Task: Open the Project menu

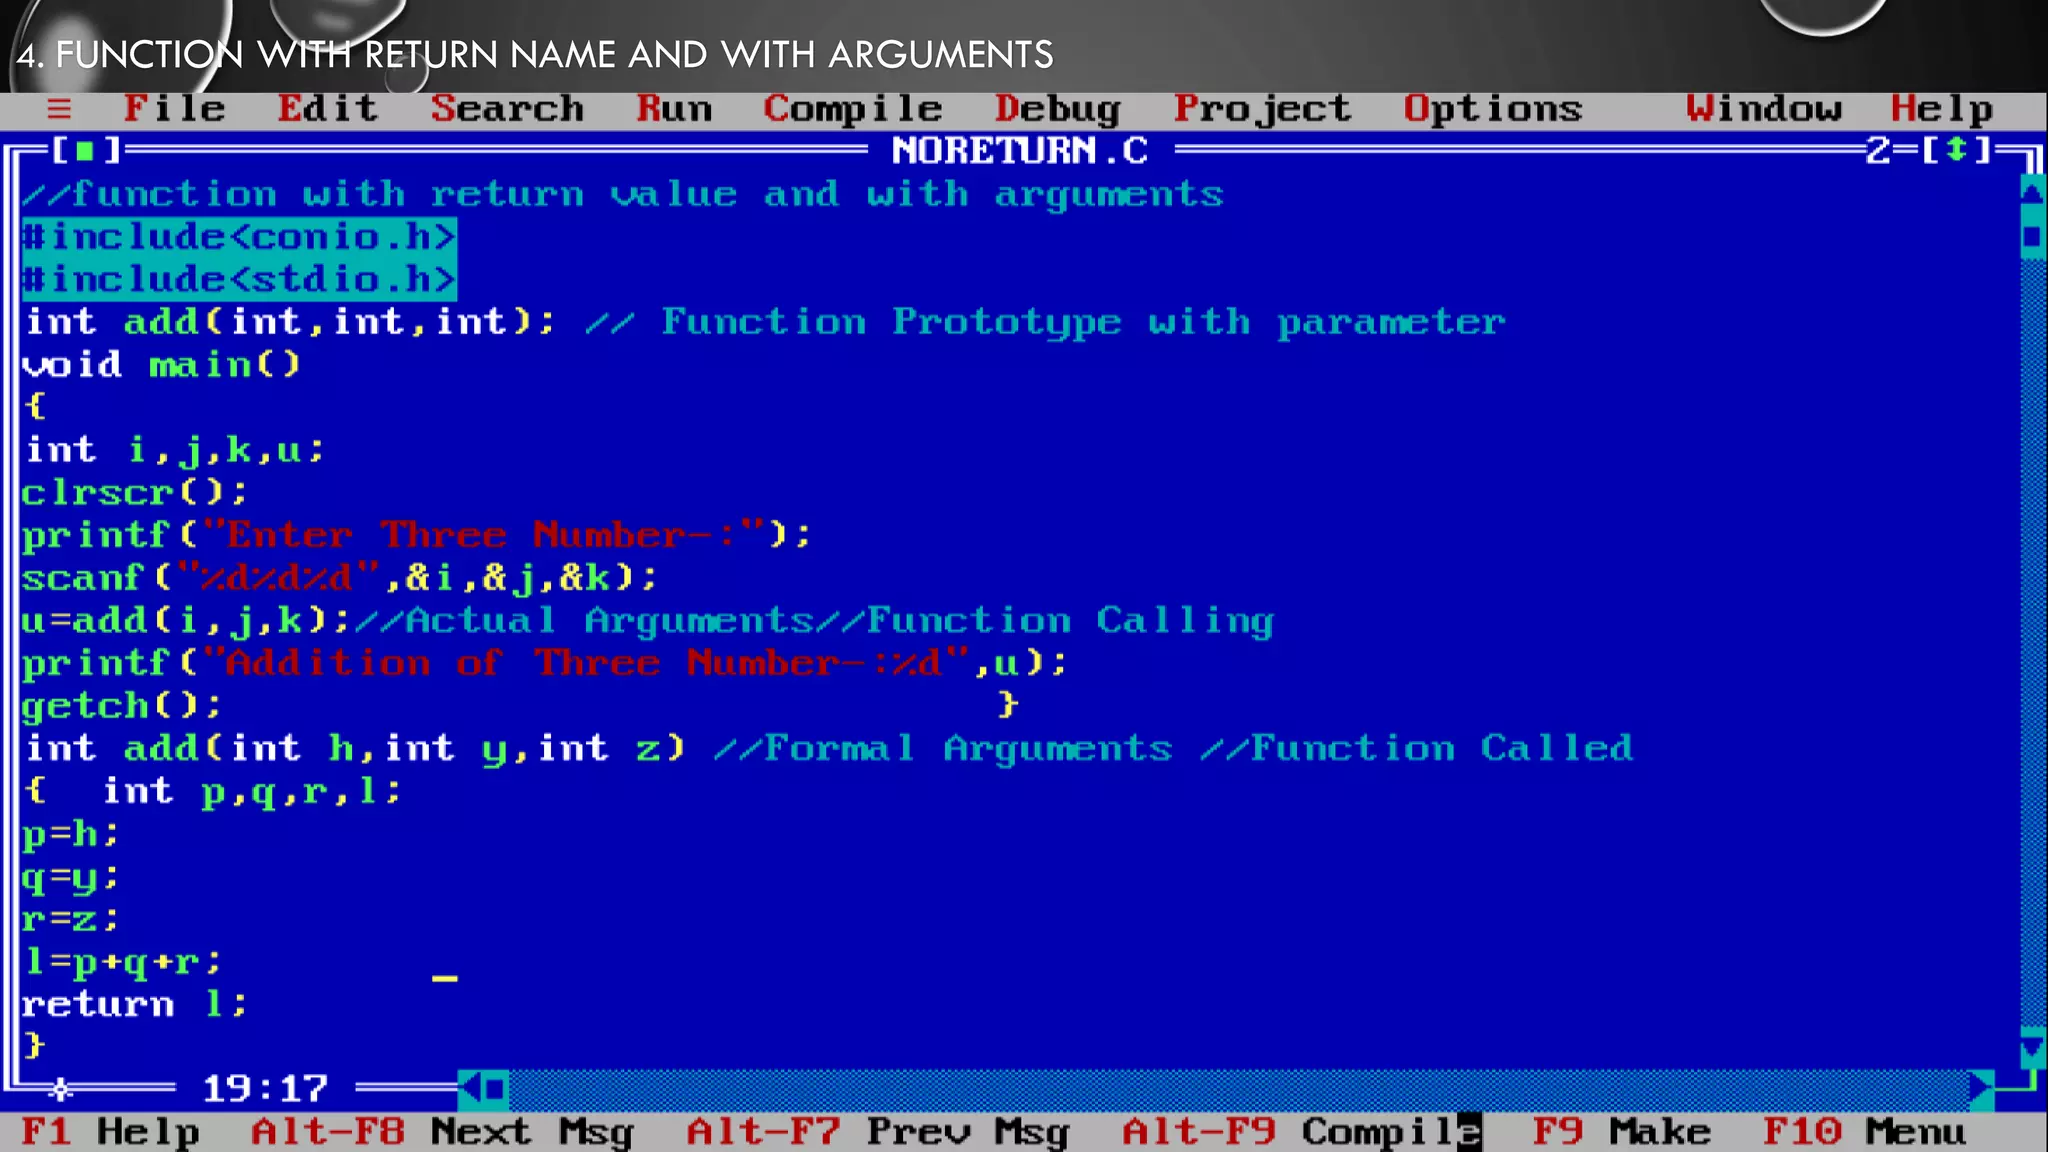Action: [x=1262, y=109]
